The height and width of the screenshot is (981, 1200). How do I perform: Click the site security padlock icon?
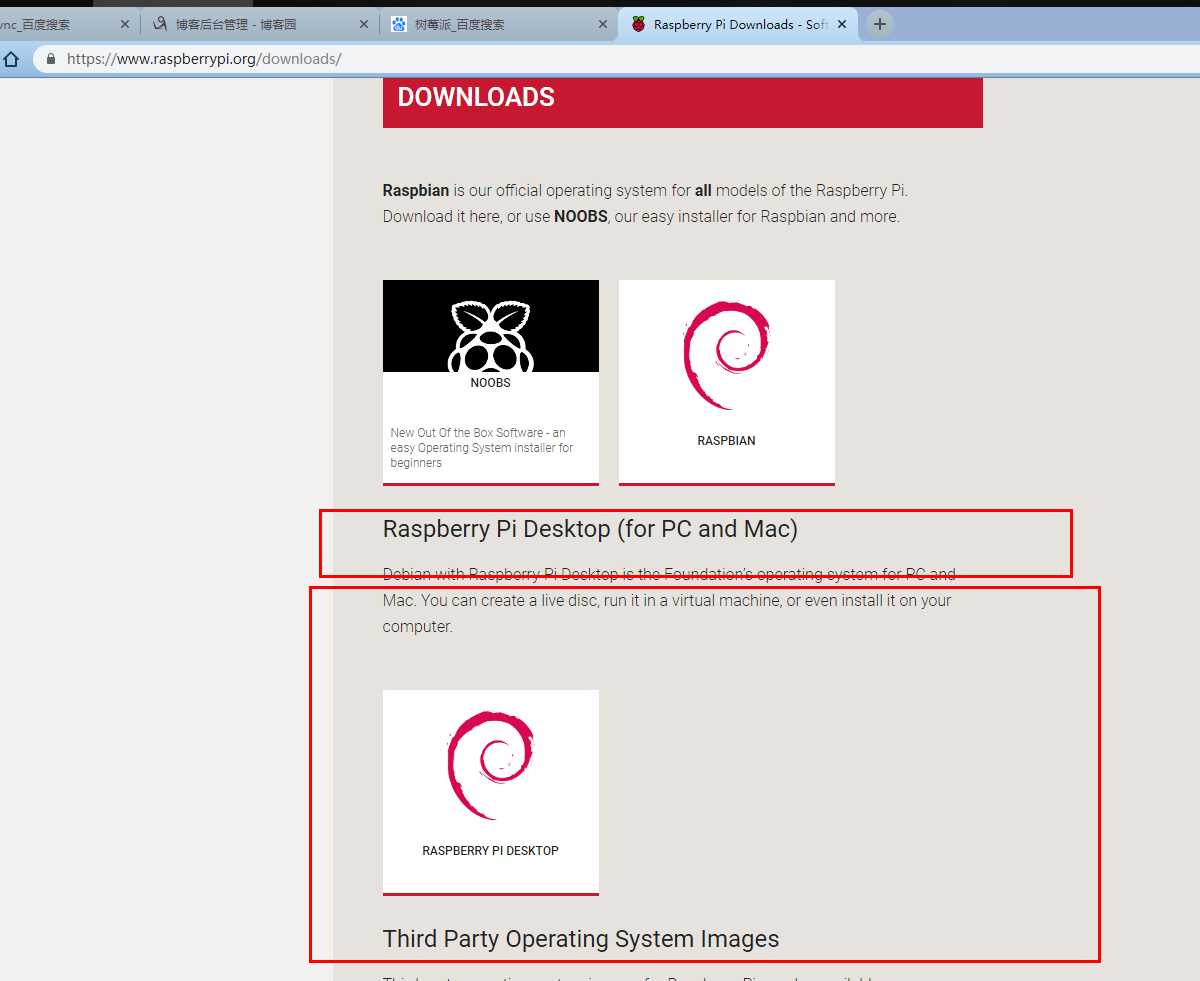click(52, 59)
